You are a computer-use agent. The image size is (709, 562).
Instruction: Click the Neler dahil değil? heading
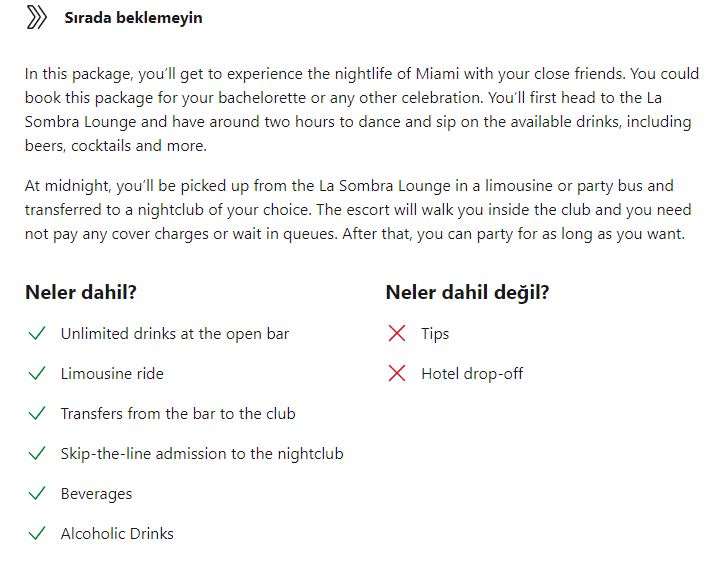(468, 292)
